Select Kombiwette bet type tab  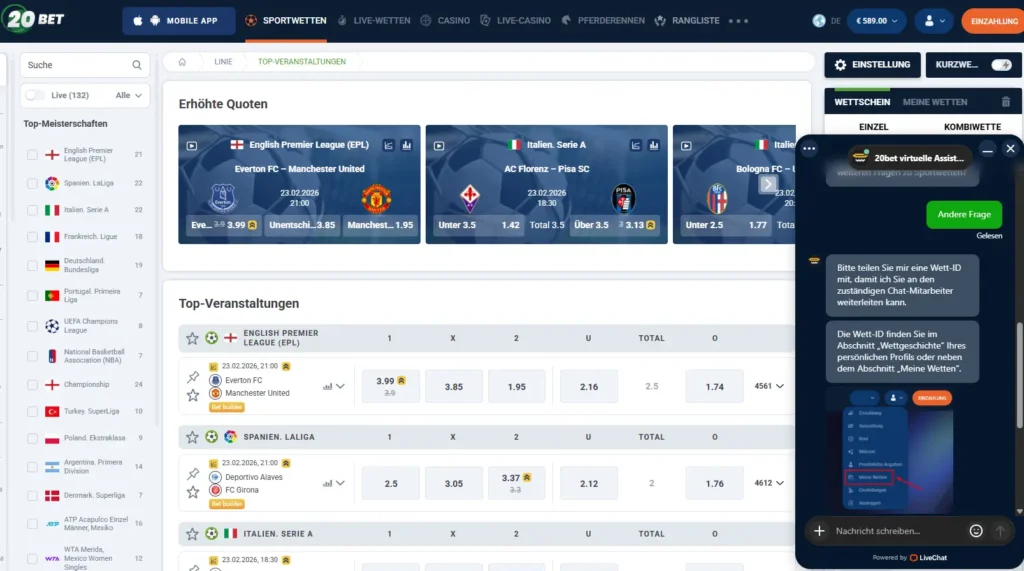(972, 127)
